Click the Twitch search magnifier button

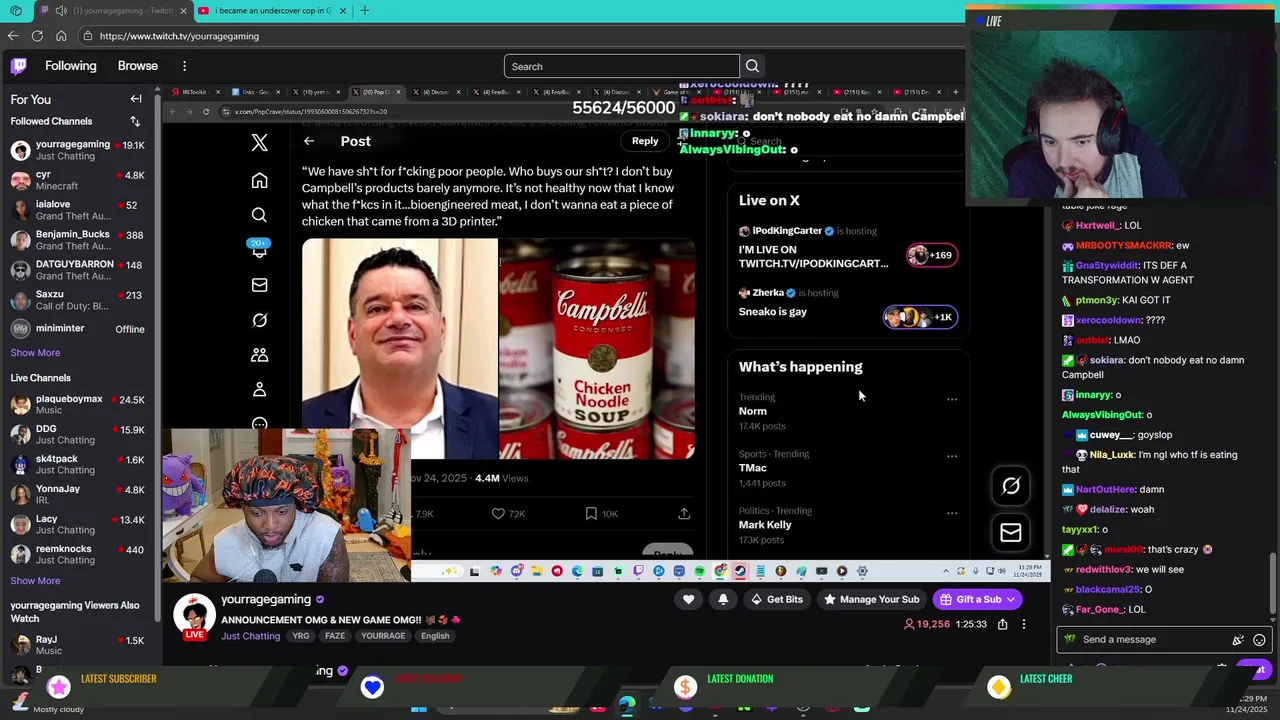752,67
